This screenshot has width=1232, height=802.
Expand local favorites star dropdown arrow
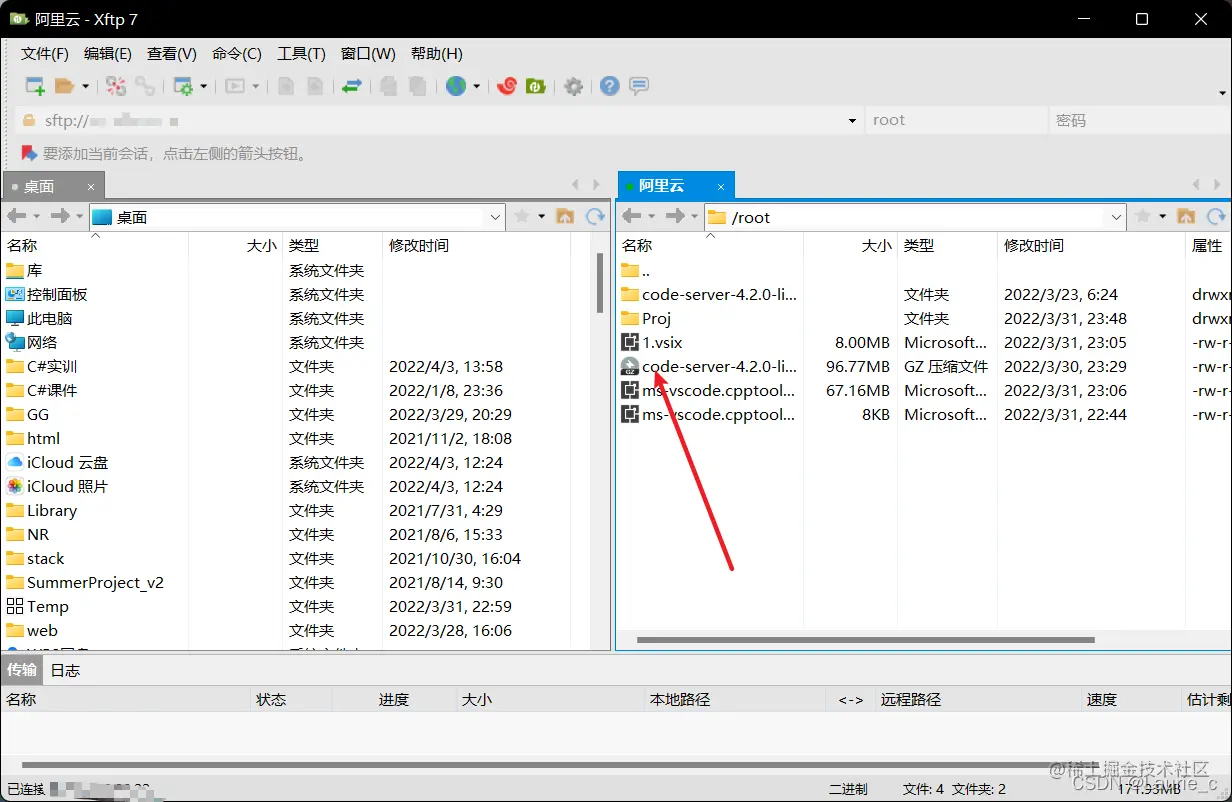541,216
